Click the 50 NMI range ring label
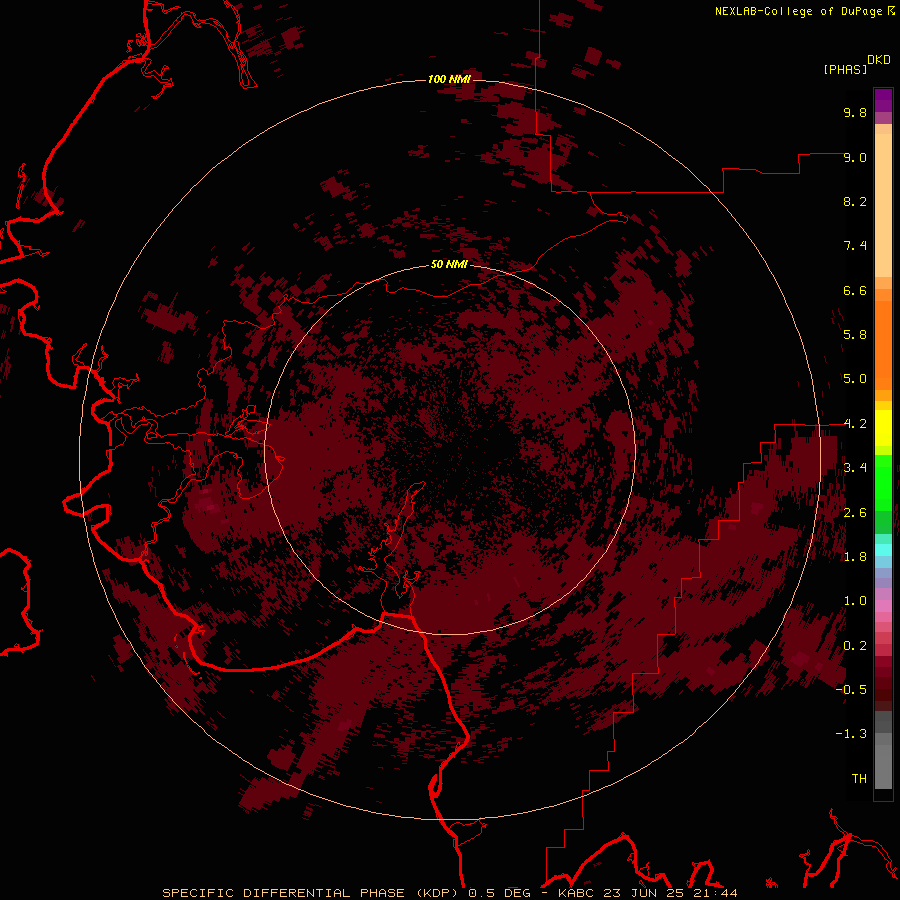The width and height of the screenshot is (900, 900). click(449, 265)
